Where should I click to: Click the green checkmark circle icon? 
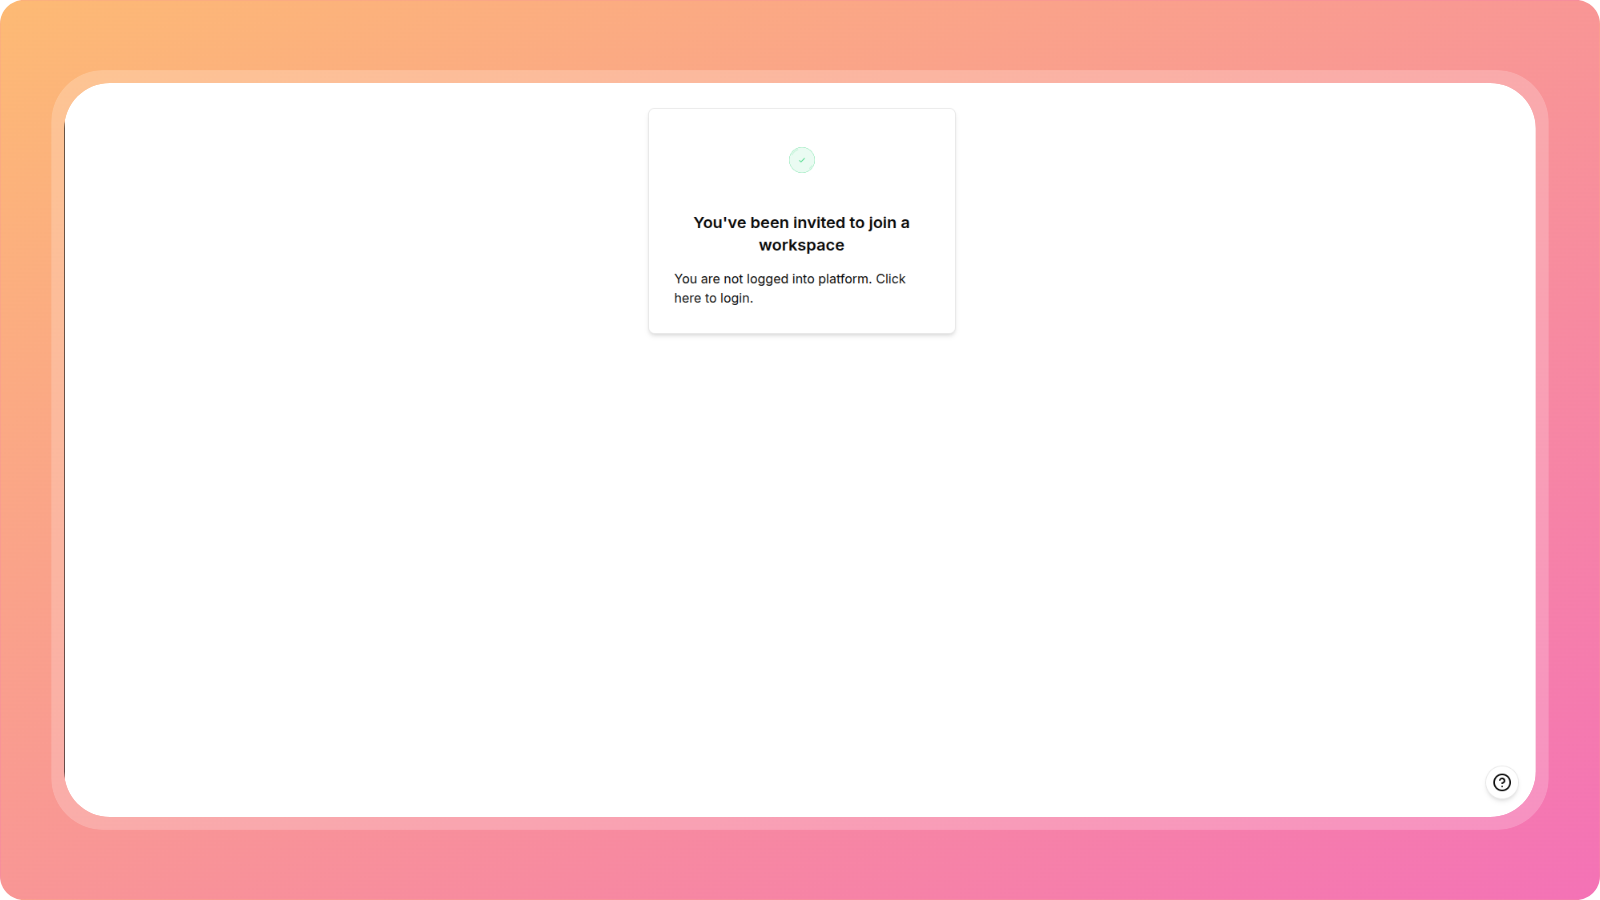[x=802, y=160]
